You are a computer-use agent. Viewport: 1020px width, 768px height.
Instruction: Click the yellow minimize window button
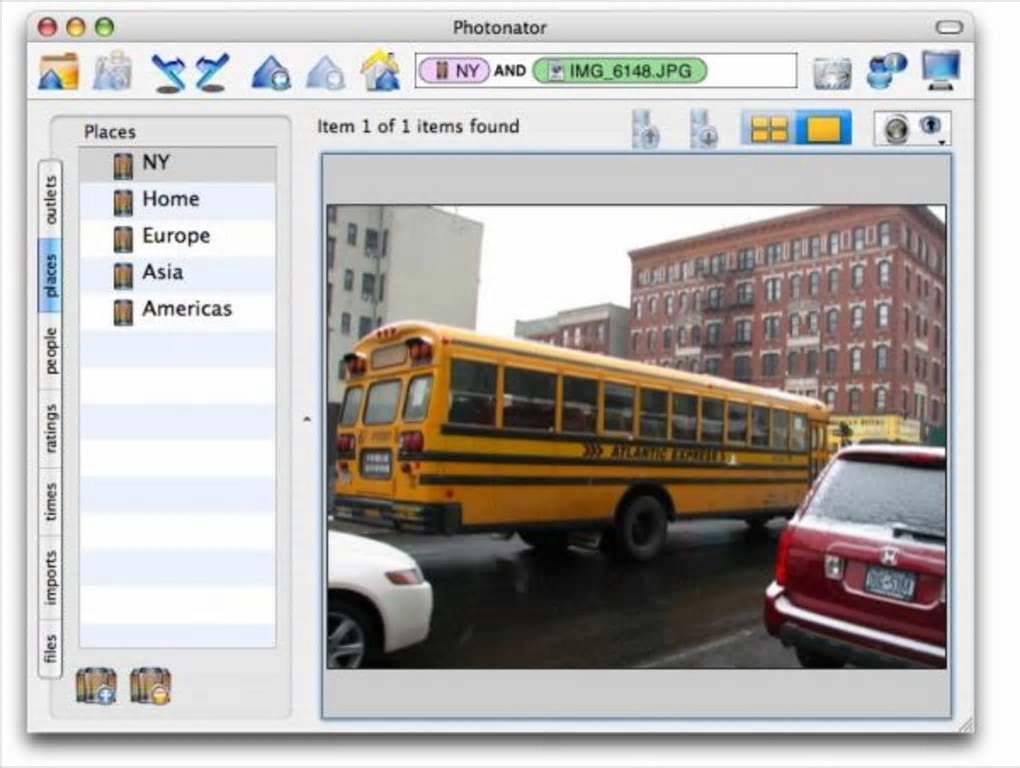[76, 27]
